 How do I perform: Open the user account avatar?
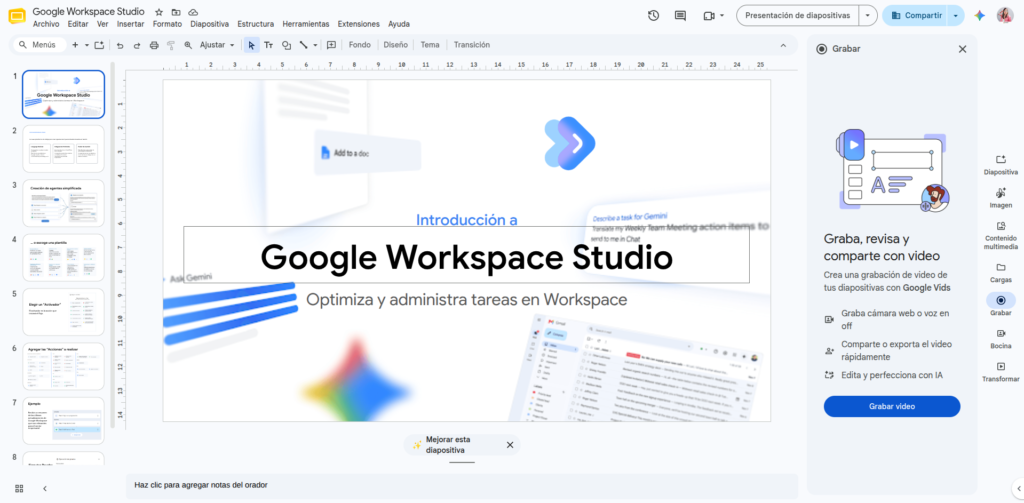pos(1004,16)
